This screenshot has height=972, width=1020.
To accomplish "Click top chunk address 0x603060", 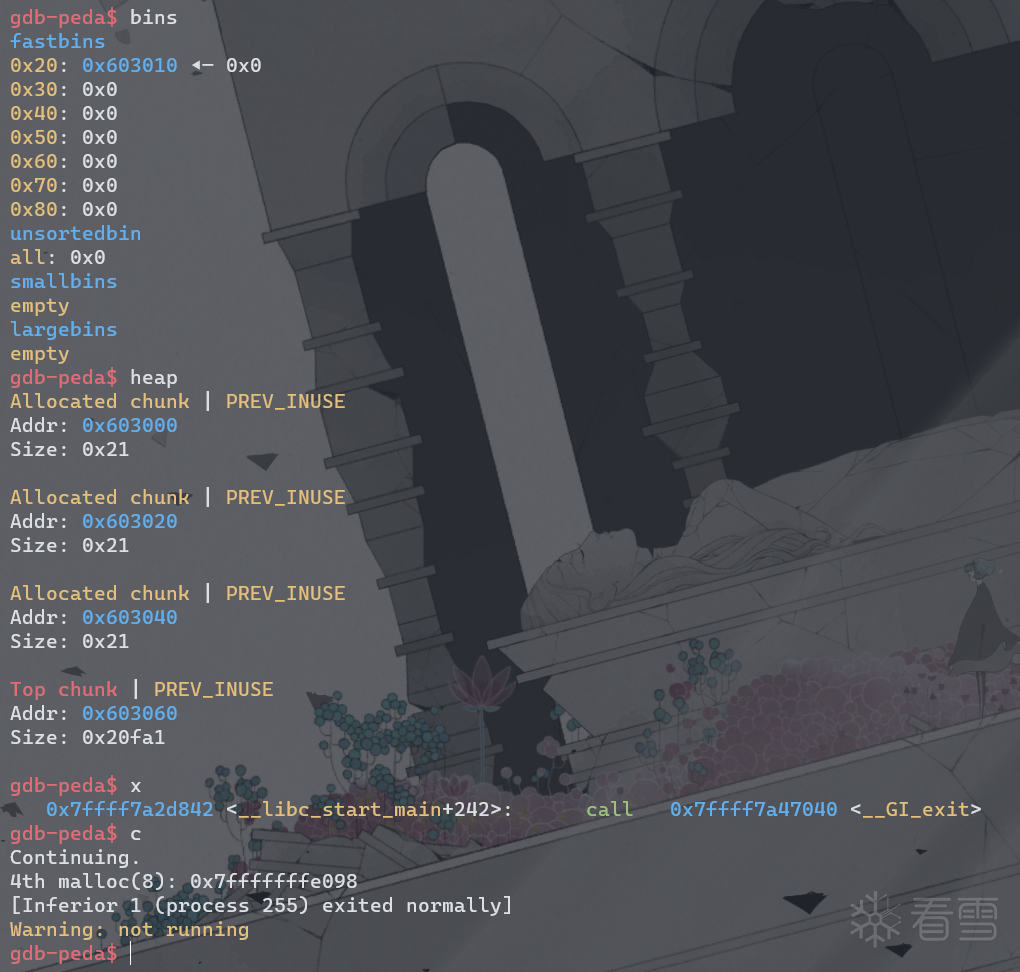I will (129, 714).
